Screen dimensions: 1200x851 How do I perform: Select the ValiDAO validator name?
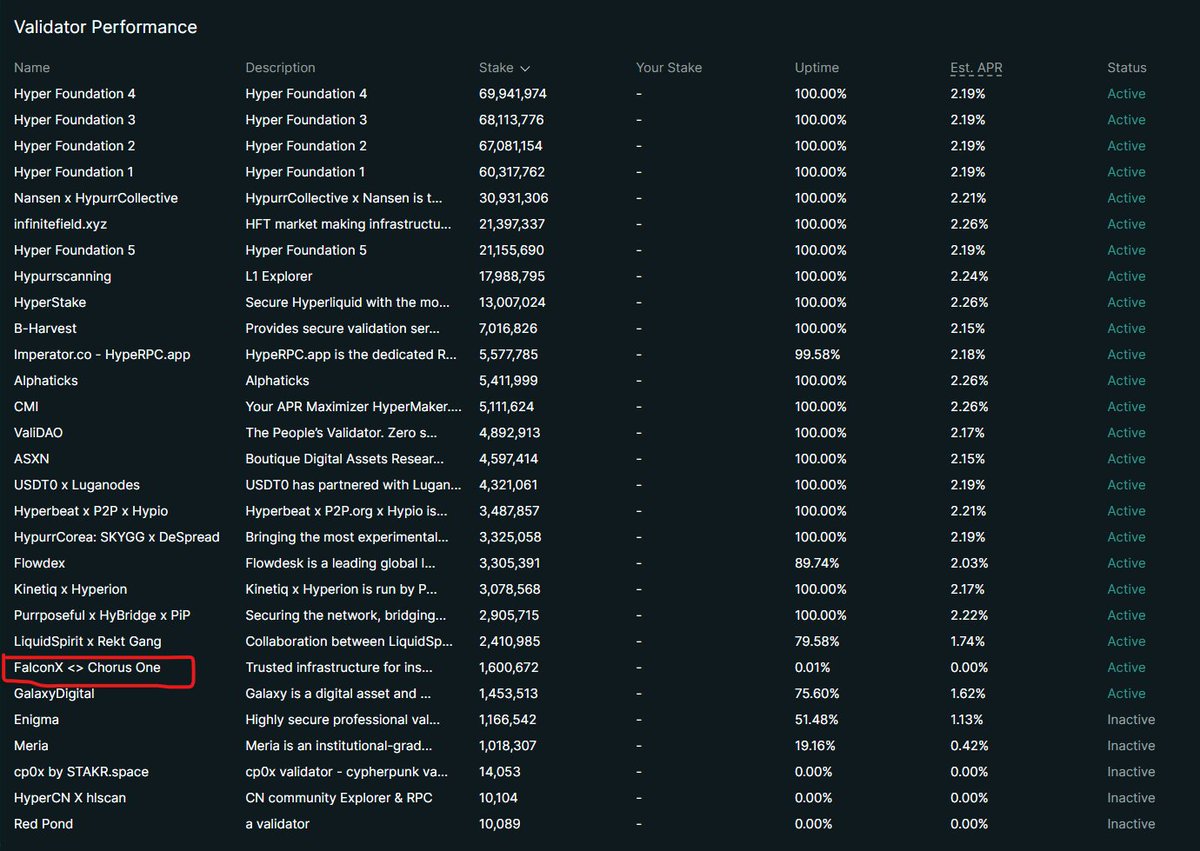(x=39, y=432)
